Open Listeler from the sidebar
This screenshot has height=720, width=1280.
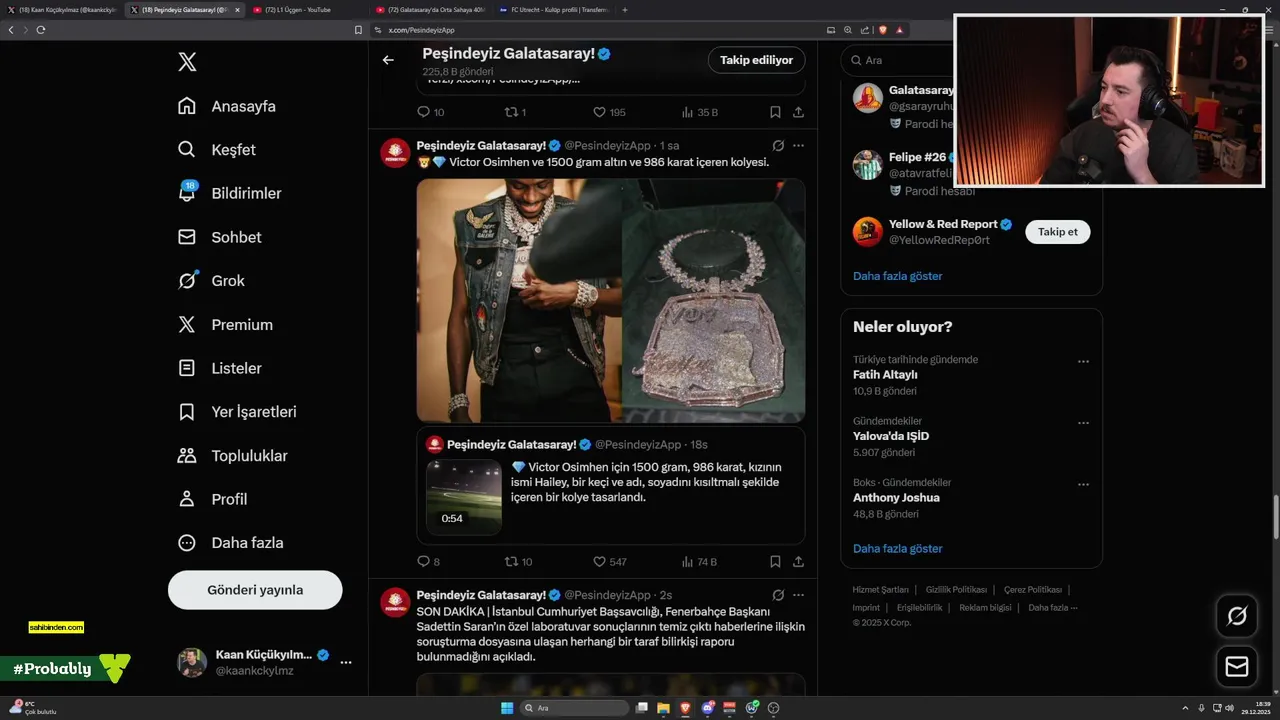tap(220, 368)
